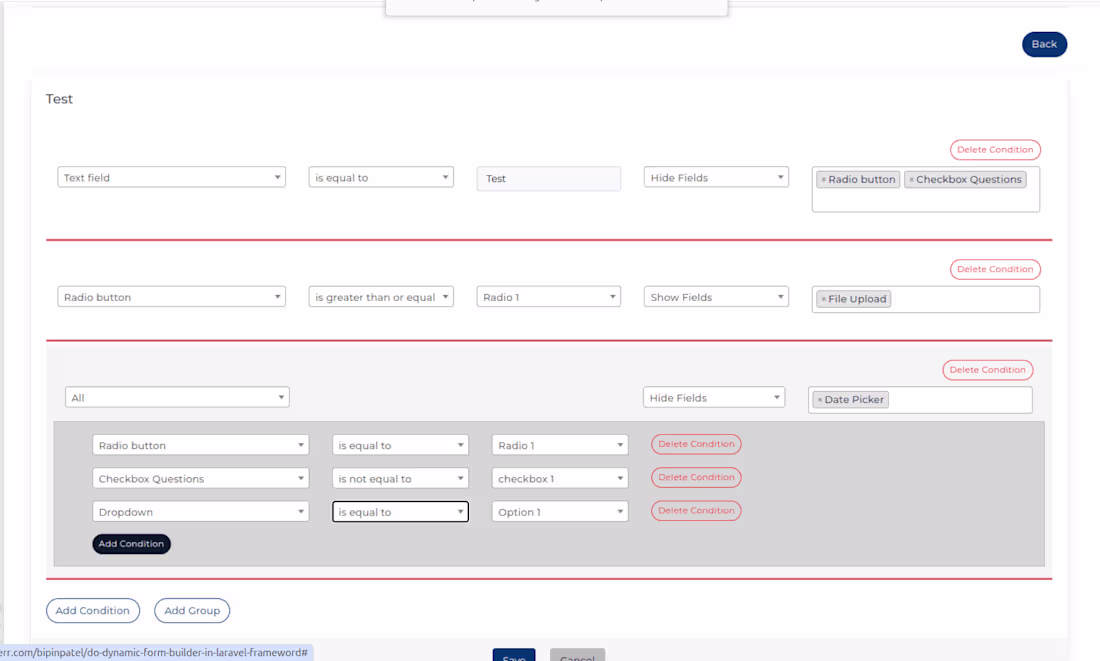Click the Back button
Screen dimensions: 1100x661
pyautogui.click(x=1044, y=44)
